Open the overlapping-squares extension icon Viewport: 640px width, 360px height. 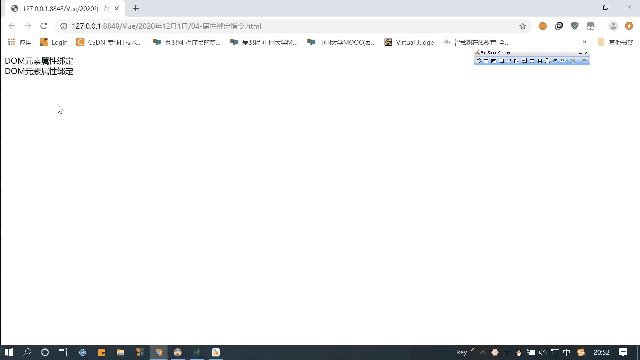[559, 26]
